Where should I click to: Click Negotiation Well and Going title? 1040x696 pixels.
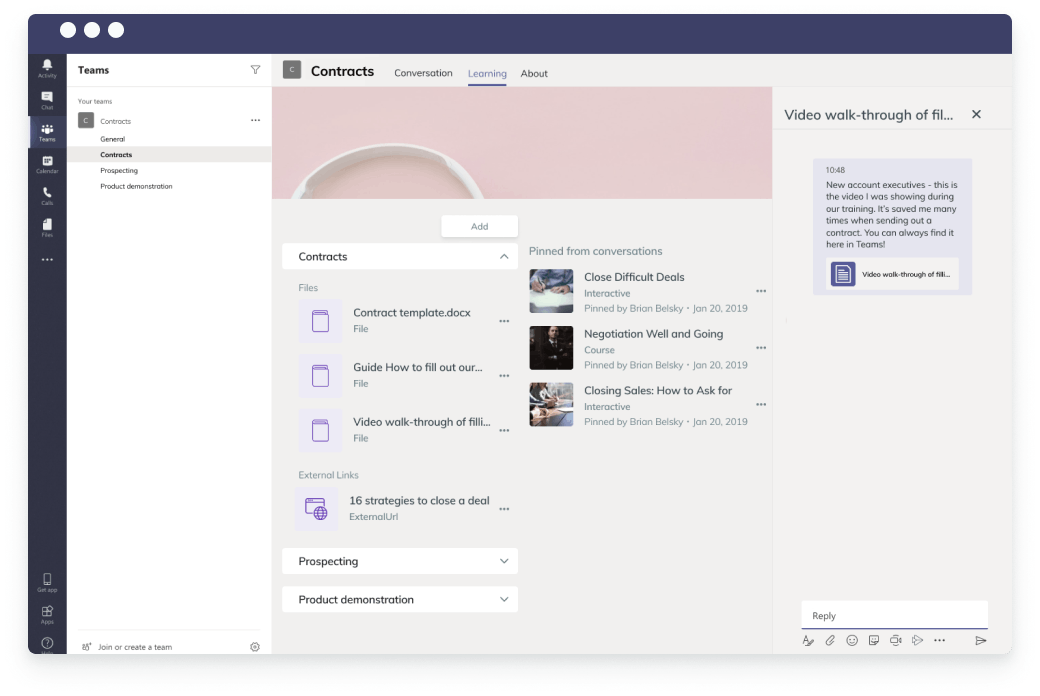coord(653,334)
